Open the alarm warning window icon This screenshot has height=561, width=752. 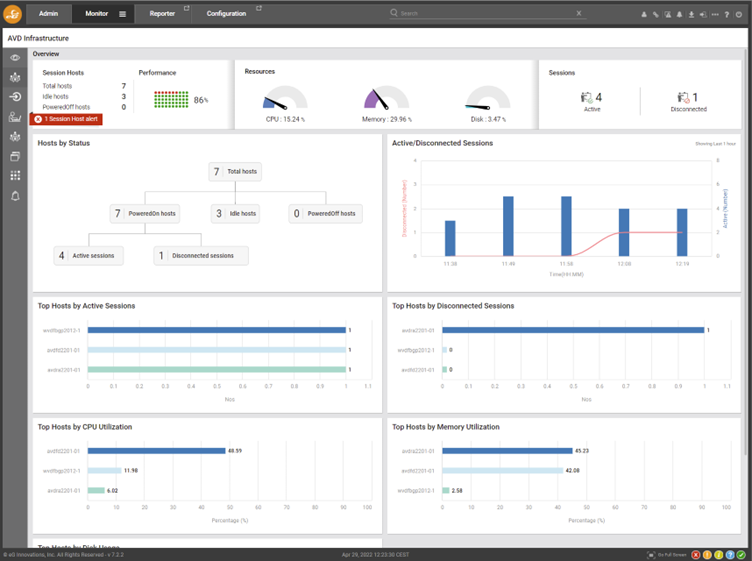[x=668, y=14]
